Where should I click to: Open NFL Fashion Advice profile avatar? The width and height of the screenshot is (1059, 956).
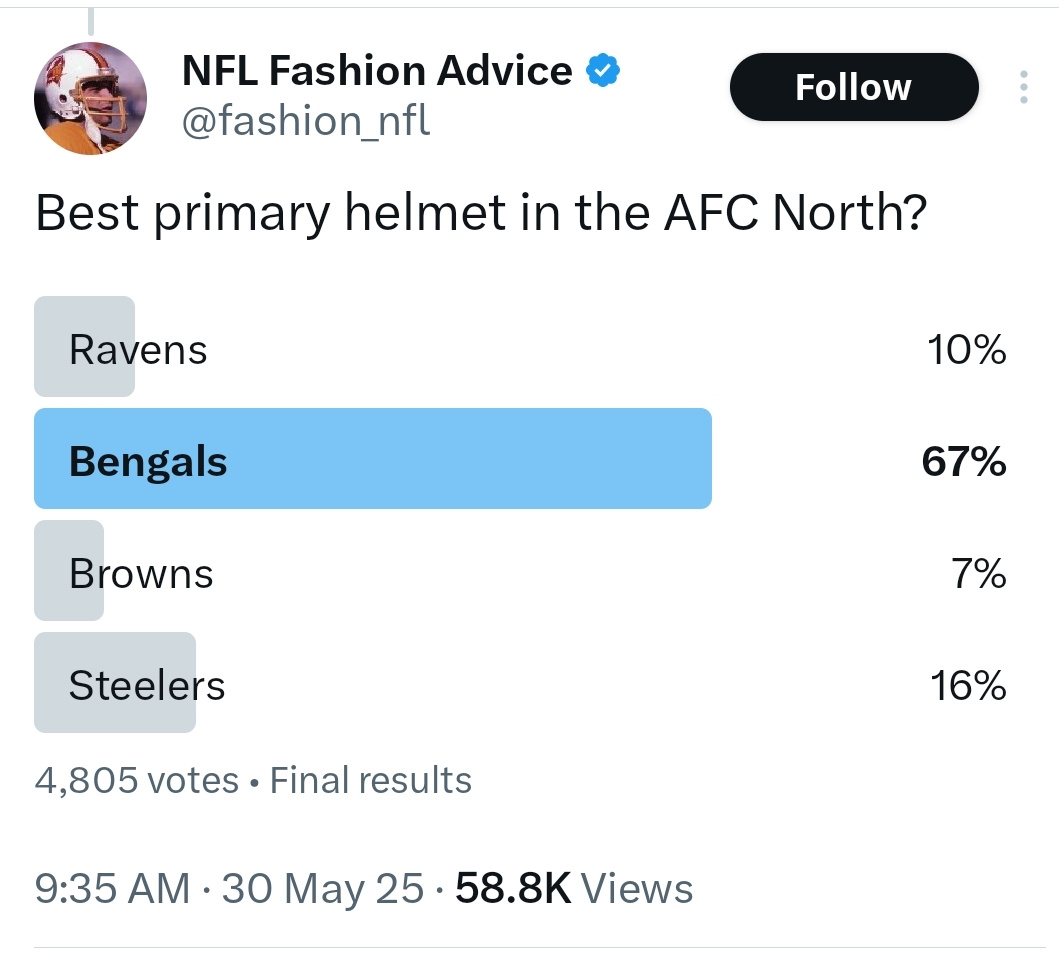(91, 99)
